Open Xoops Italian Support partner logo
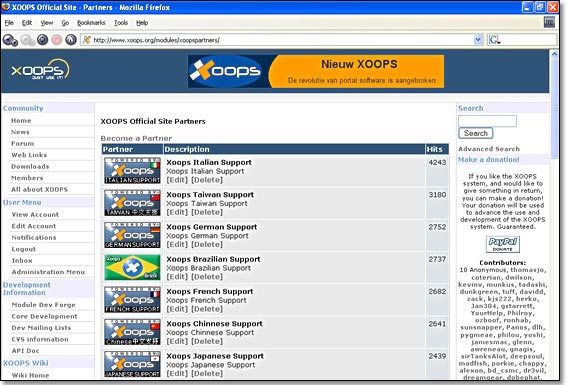The width and height of the screenshot is (570, 385). [132, 171]
